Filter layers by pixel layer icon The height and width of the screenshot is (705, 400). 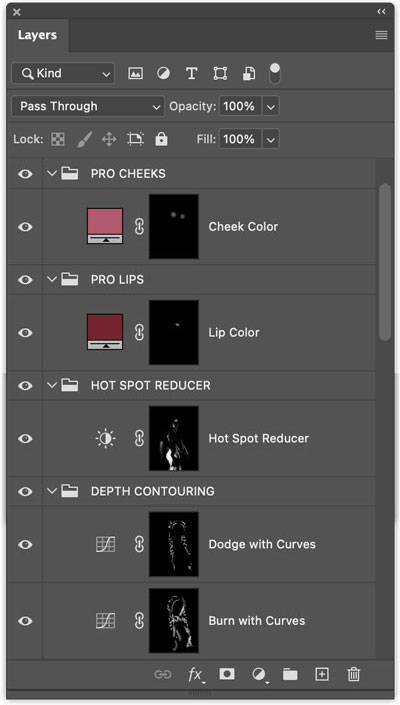(135, 73)
